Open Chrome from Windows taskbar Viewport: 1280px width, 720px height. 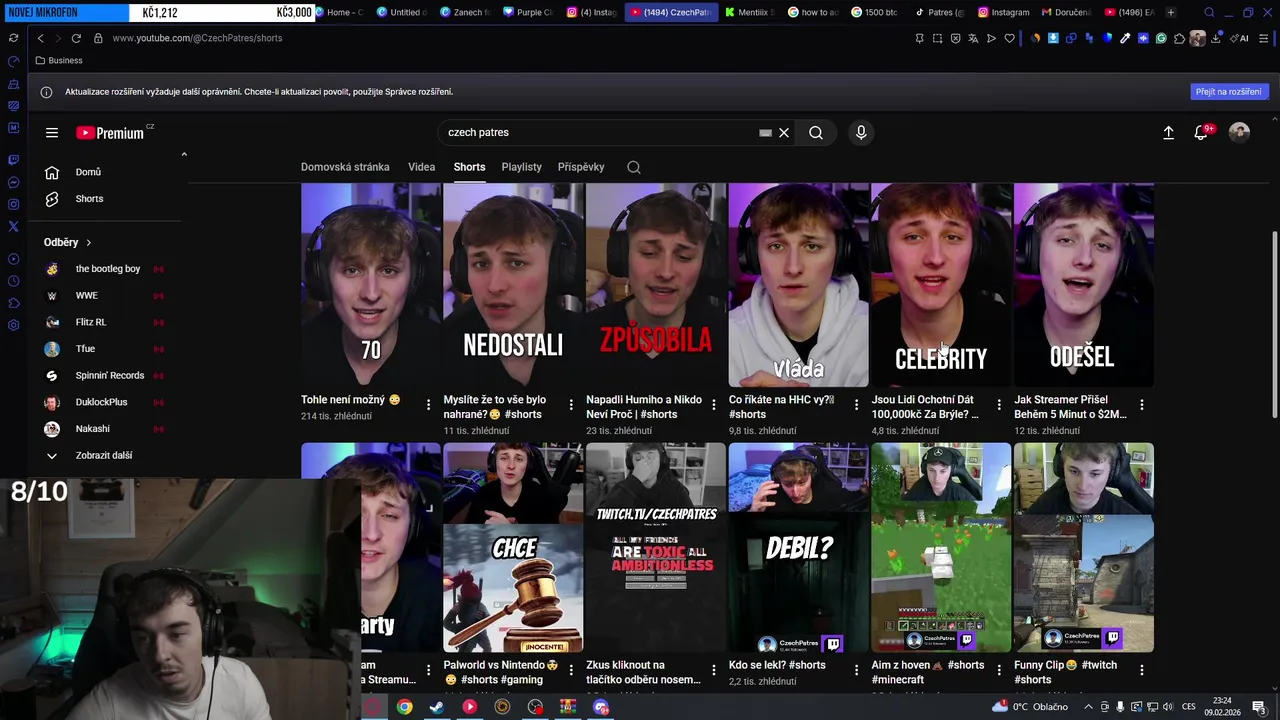tap(404, 707)
